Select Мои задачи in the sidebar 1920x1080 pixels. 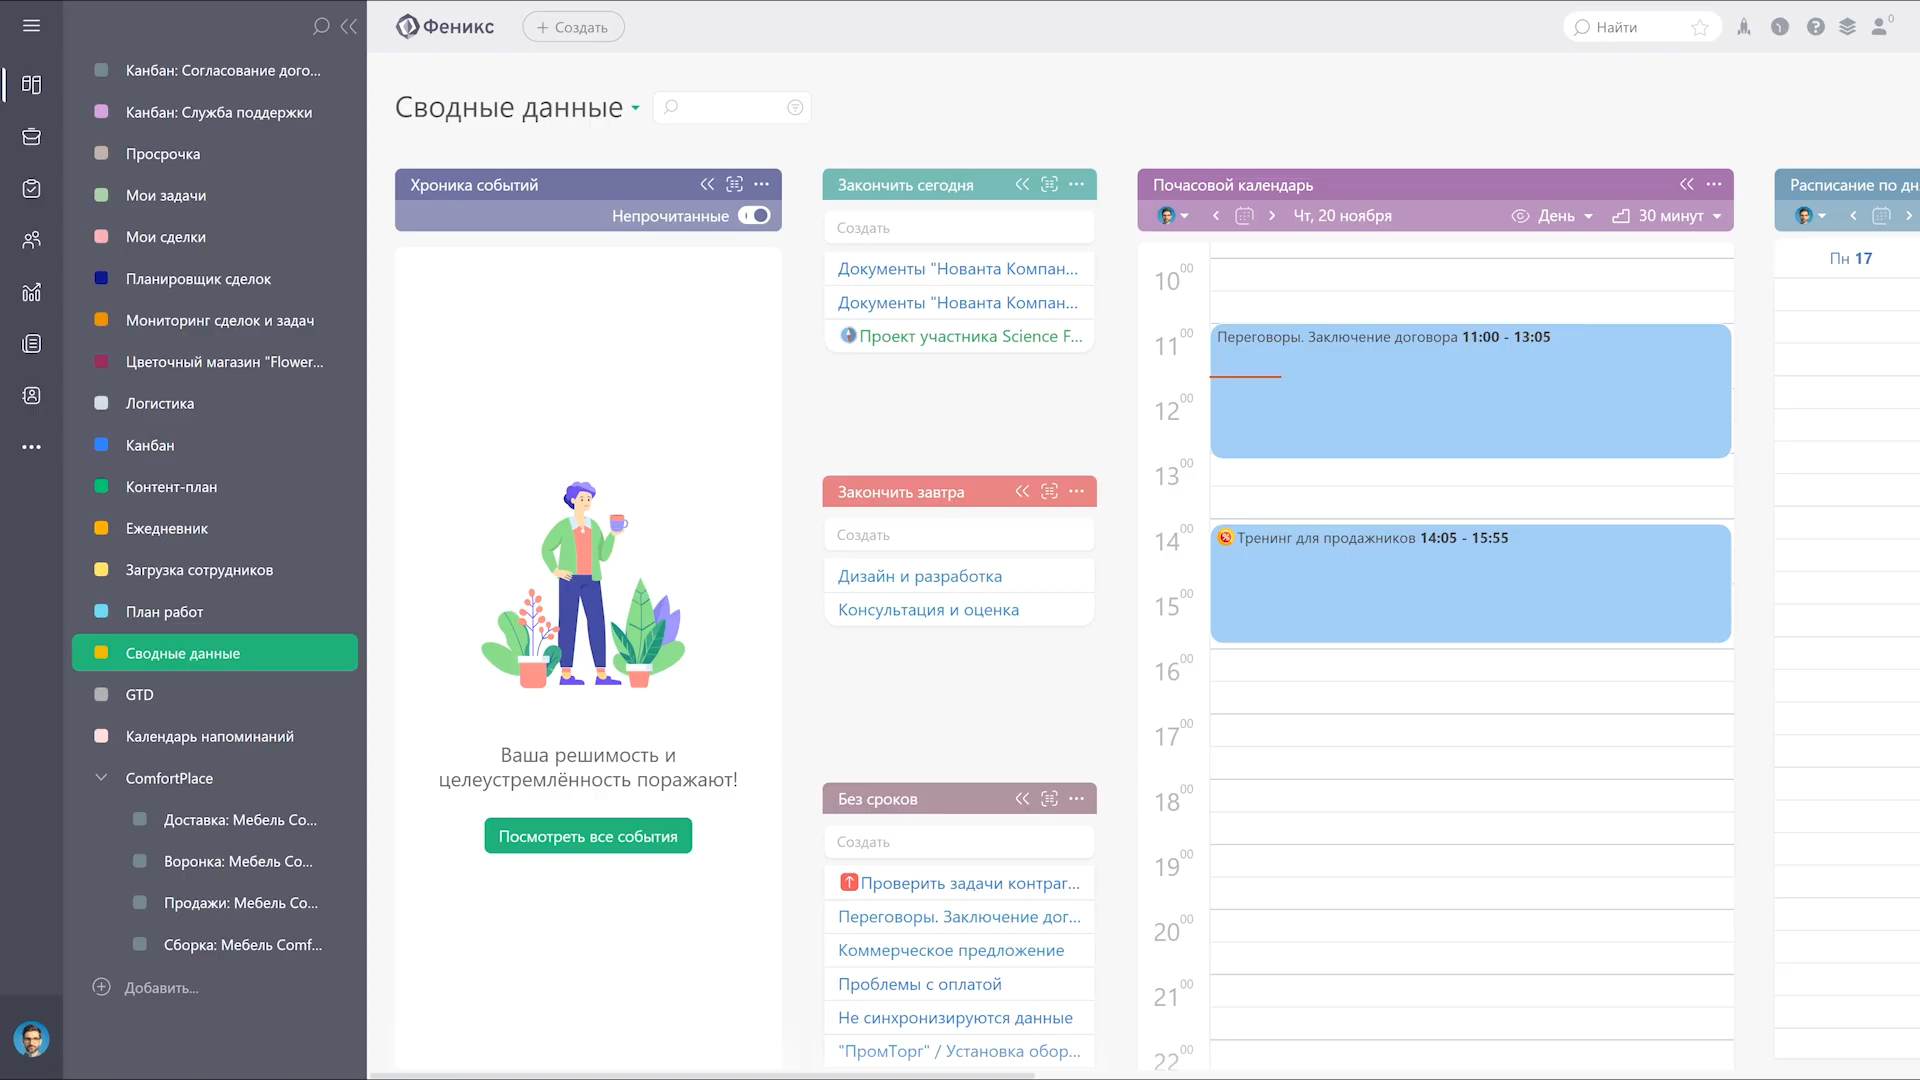[166, 195]
